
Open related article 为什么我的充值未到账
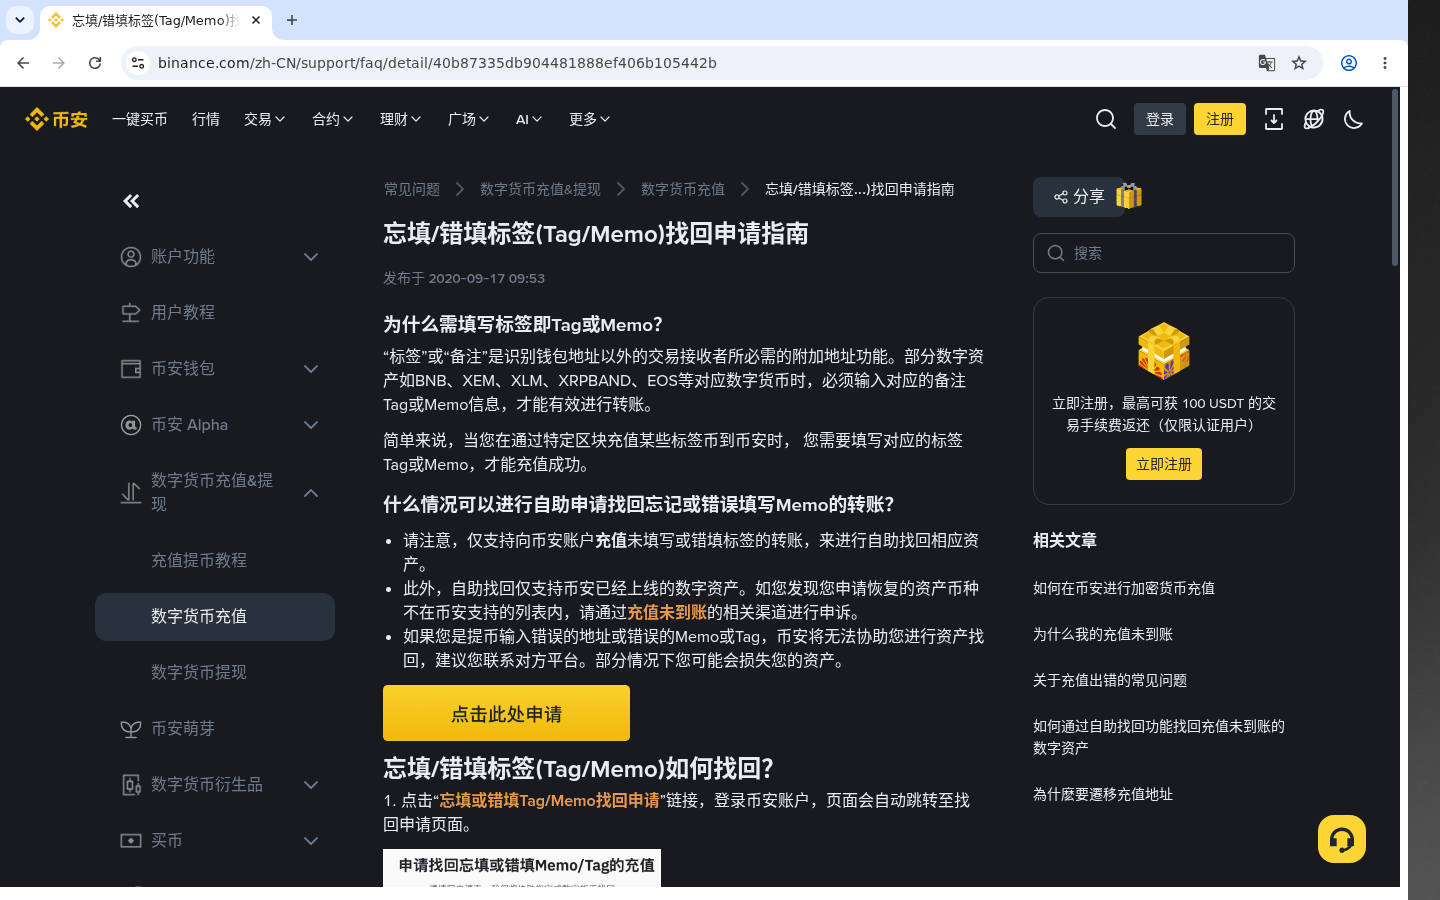[1103, 634]
